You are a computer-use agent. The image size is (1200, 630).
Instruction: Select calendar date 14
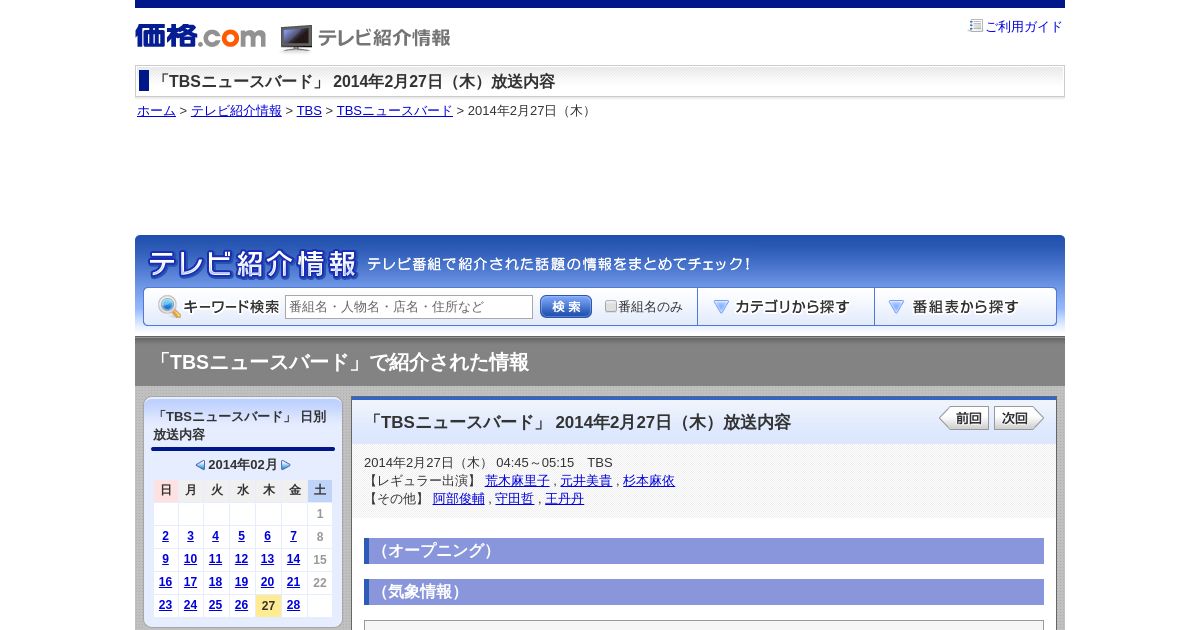coord(293,559)
